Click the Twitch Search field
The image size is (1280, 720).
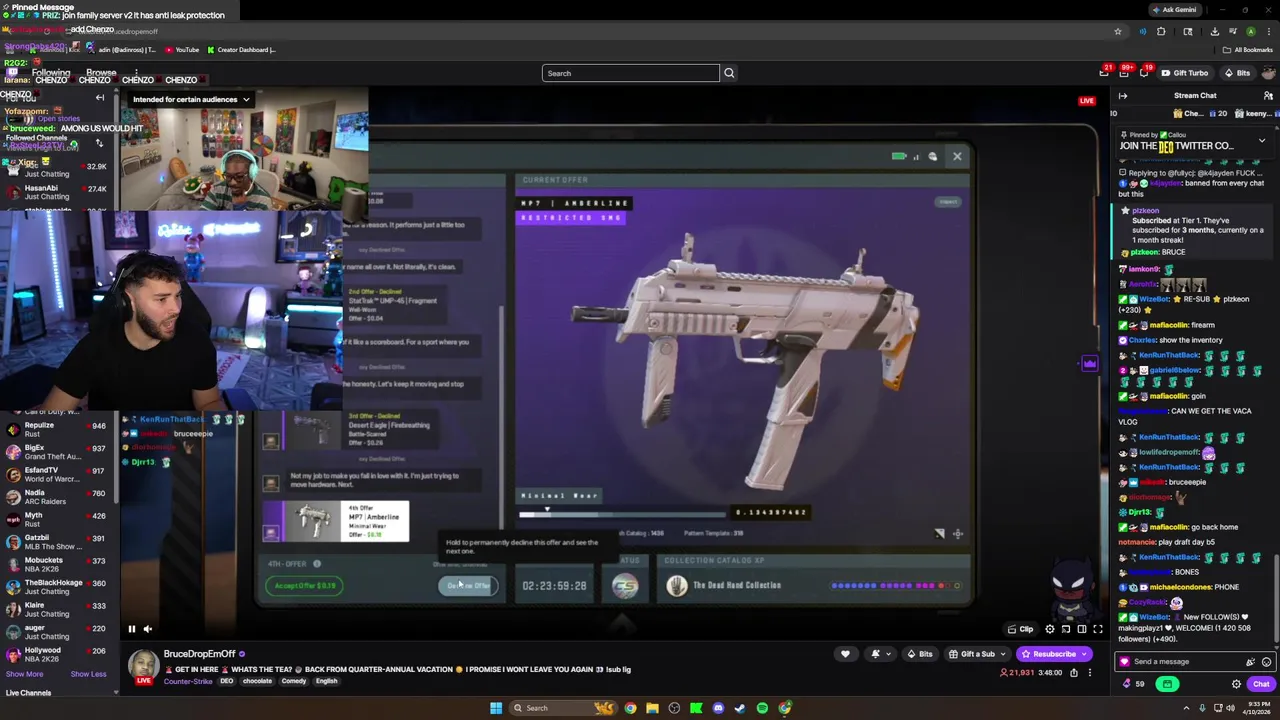coord(630,73)
